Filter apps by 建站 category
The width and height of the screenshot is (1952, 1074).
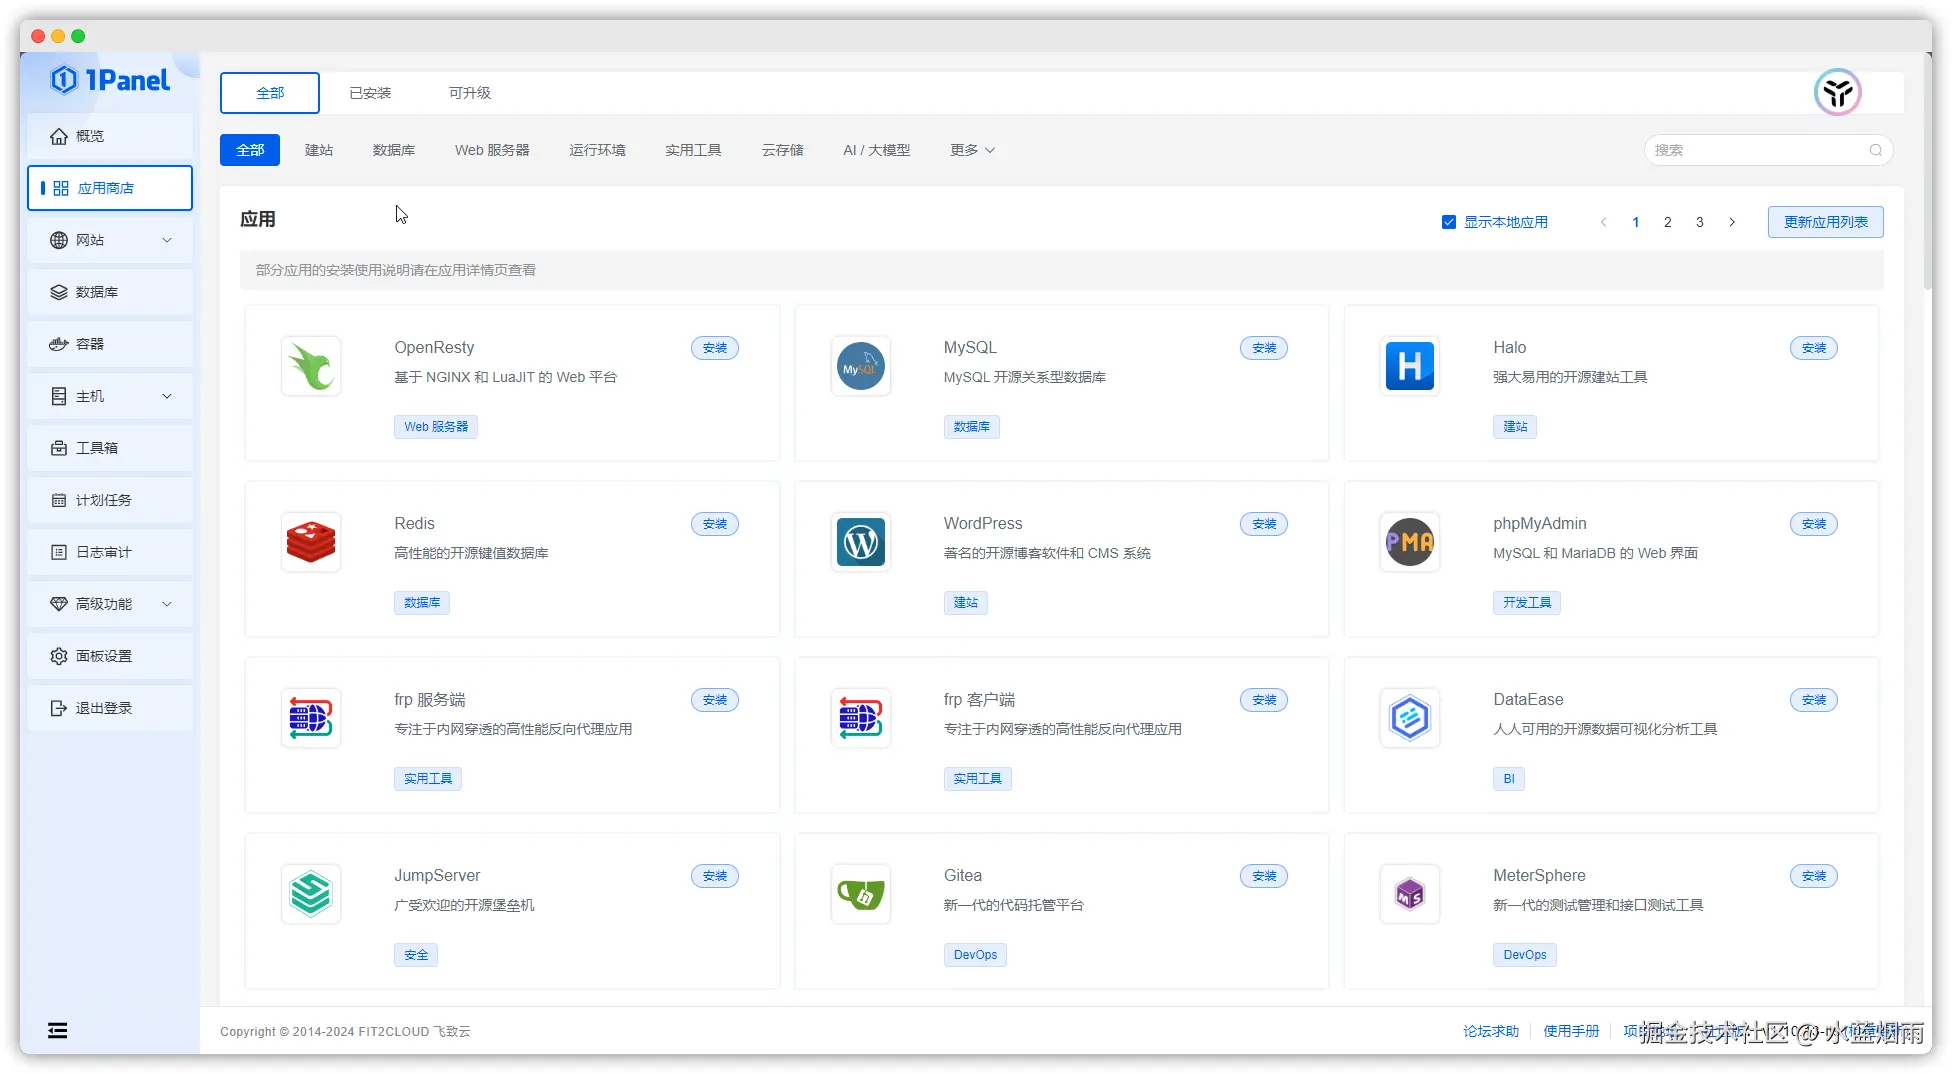[319, 150]
